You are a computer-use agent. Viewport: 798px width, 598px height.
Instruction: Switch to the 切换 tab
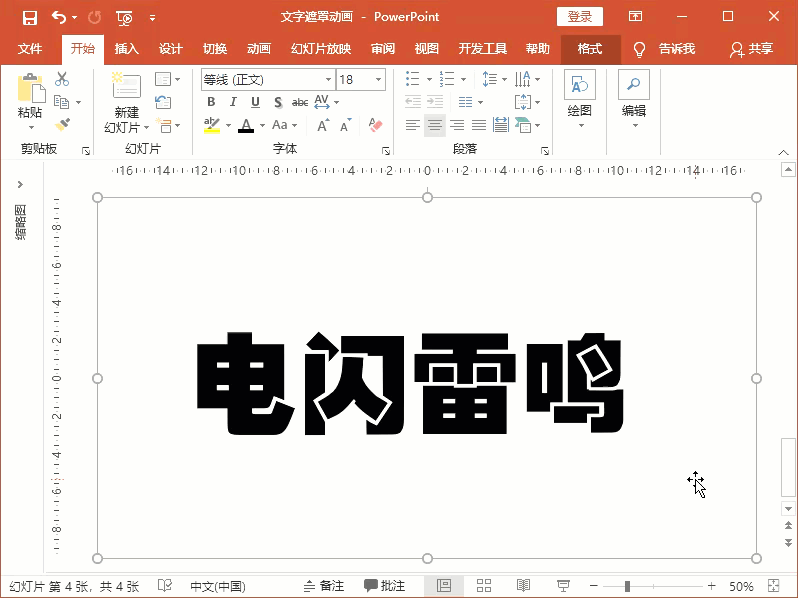tap(215, 49)
